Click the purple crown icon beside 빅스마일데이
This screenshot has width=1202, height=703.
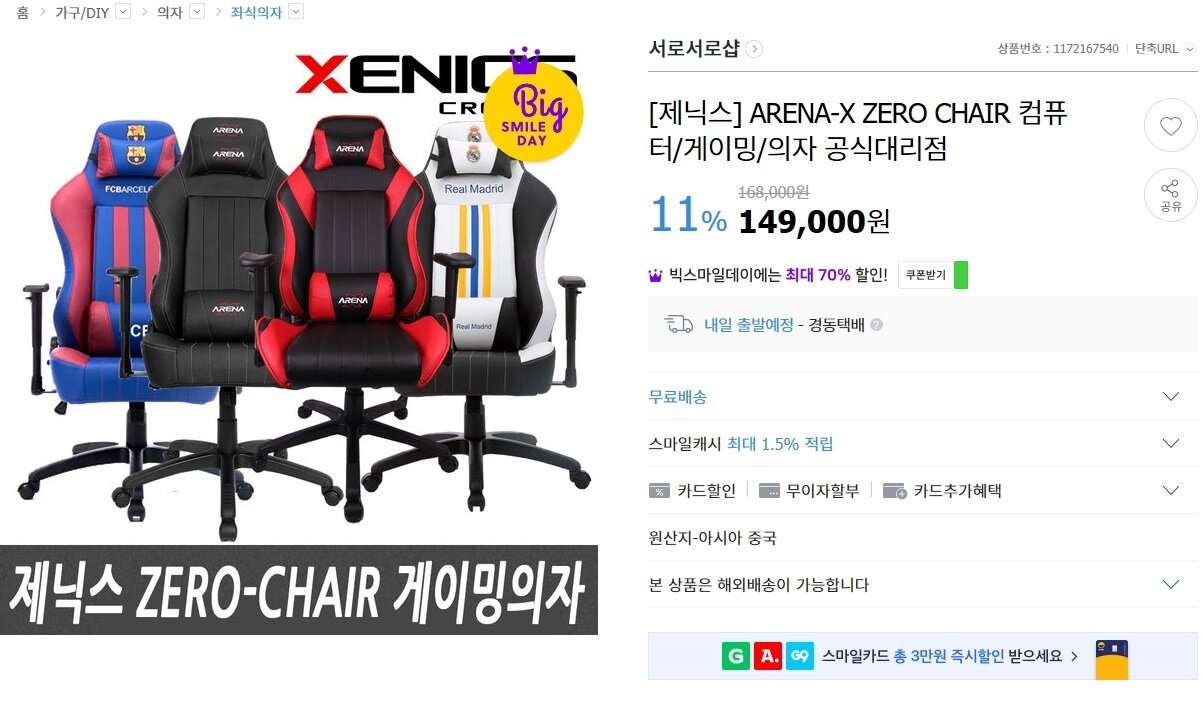click(656, 275)
